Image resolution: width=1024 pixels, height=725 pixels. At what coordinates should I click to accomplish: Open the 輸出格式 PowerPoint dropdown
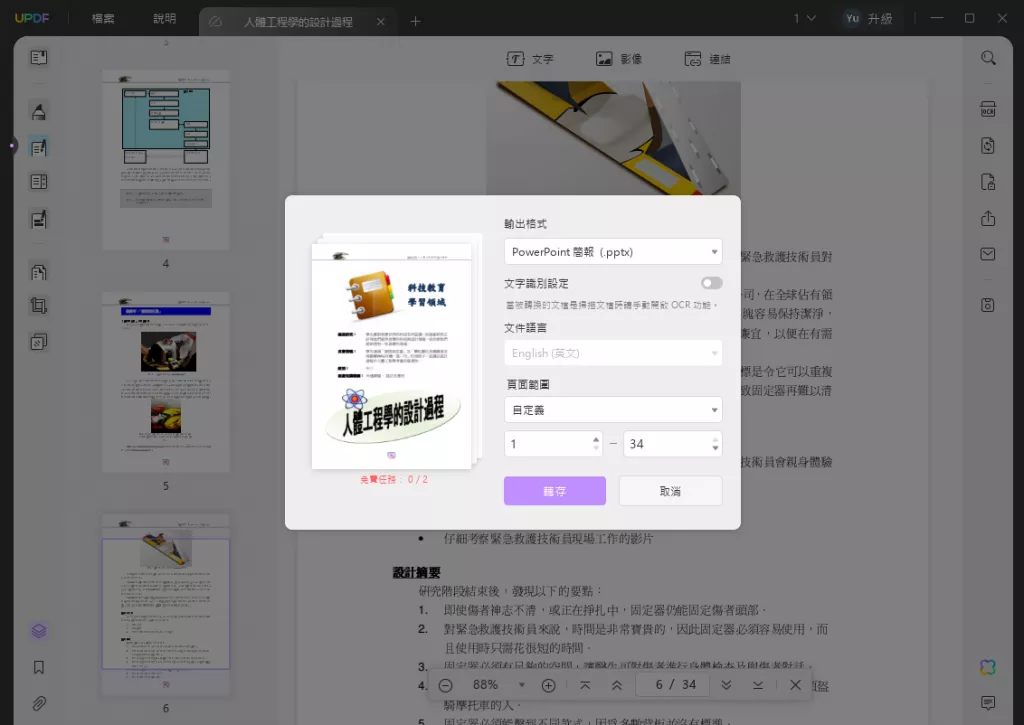coord(613,251)
